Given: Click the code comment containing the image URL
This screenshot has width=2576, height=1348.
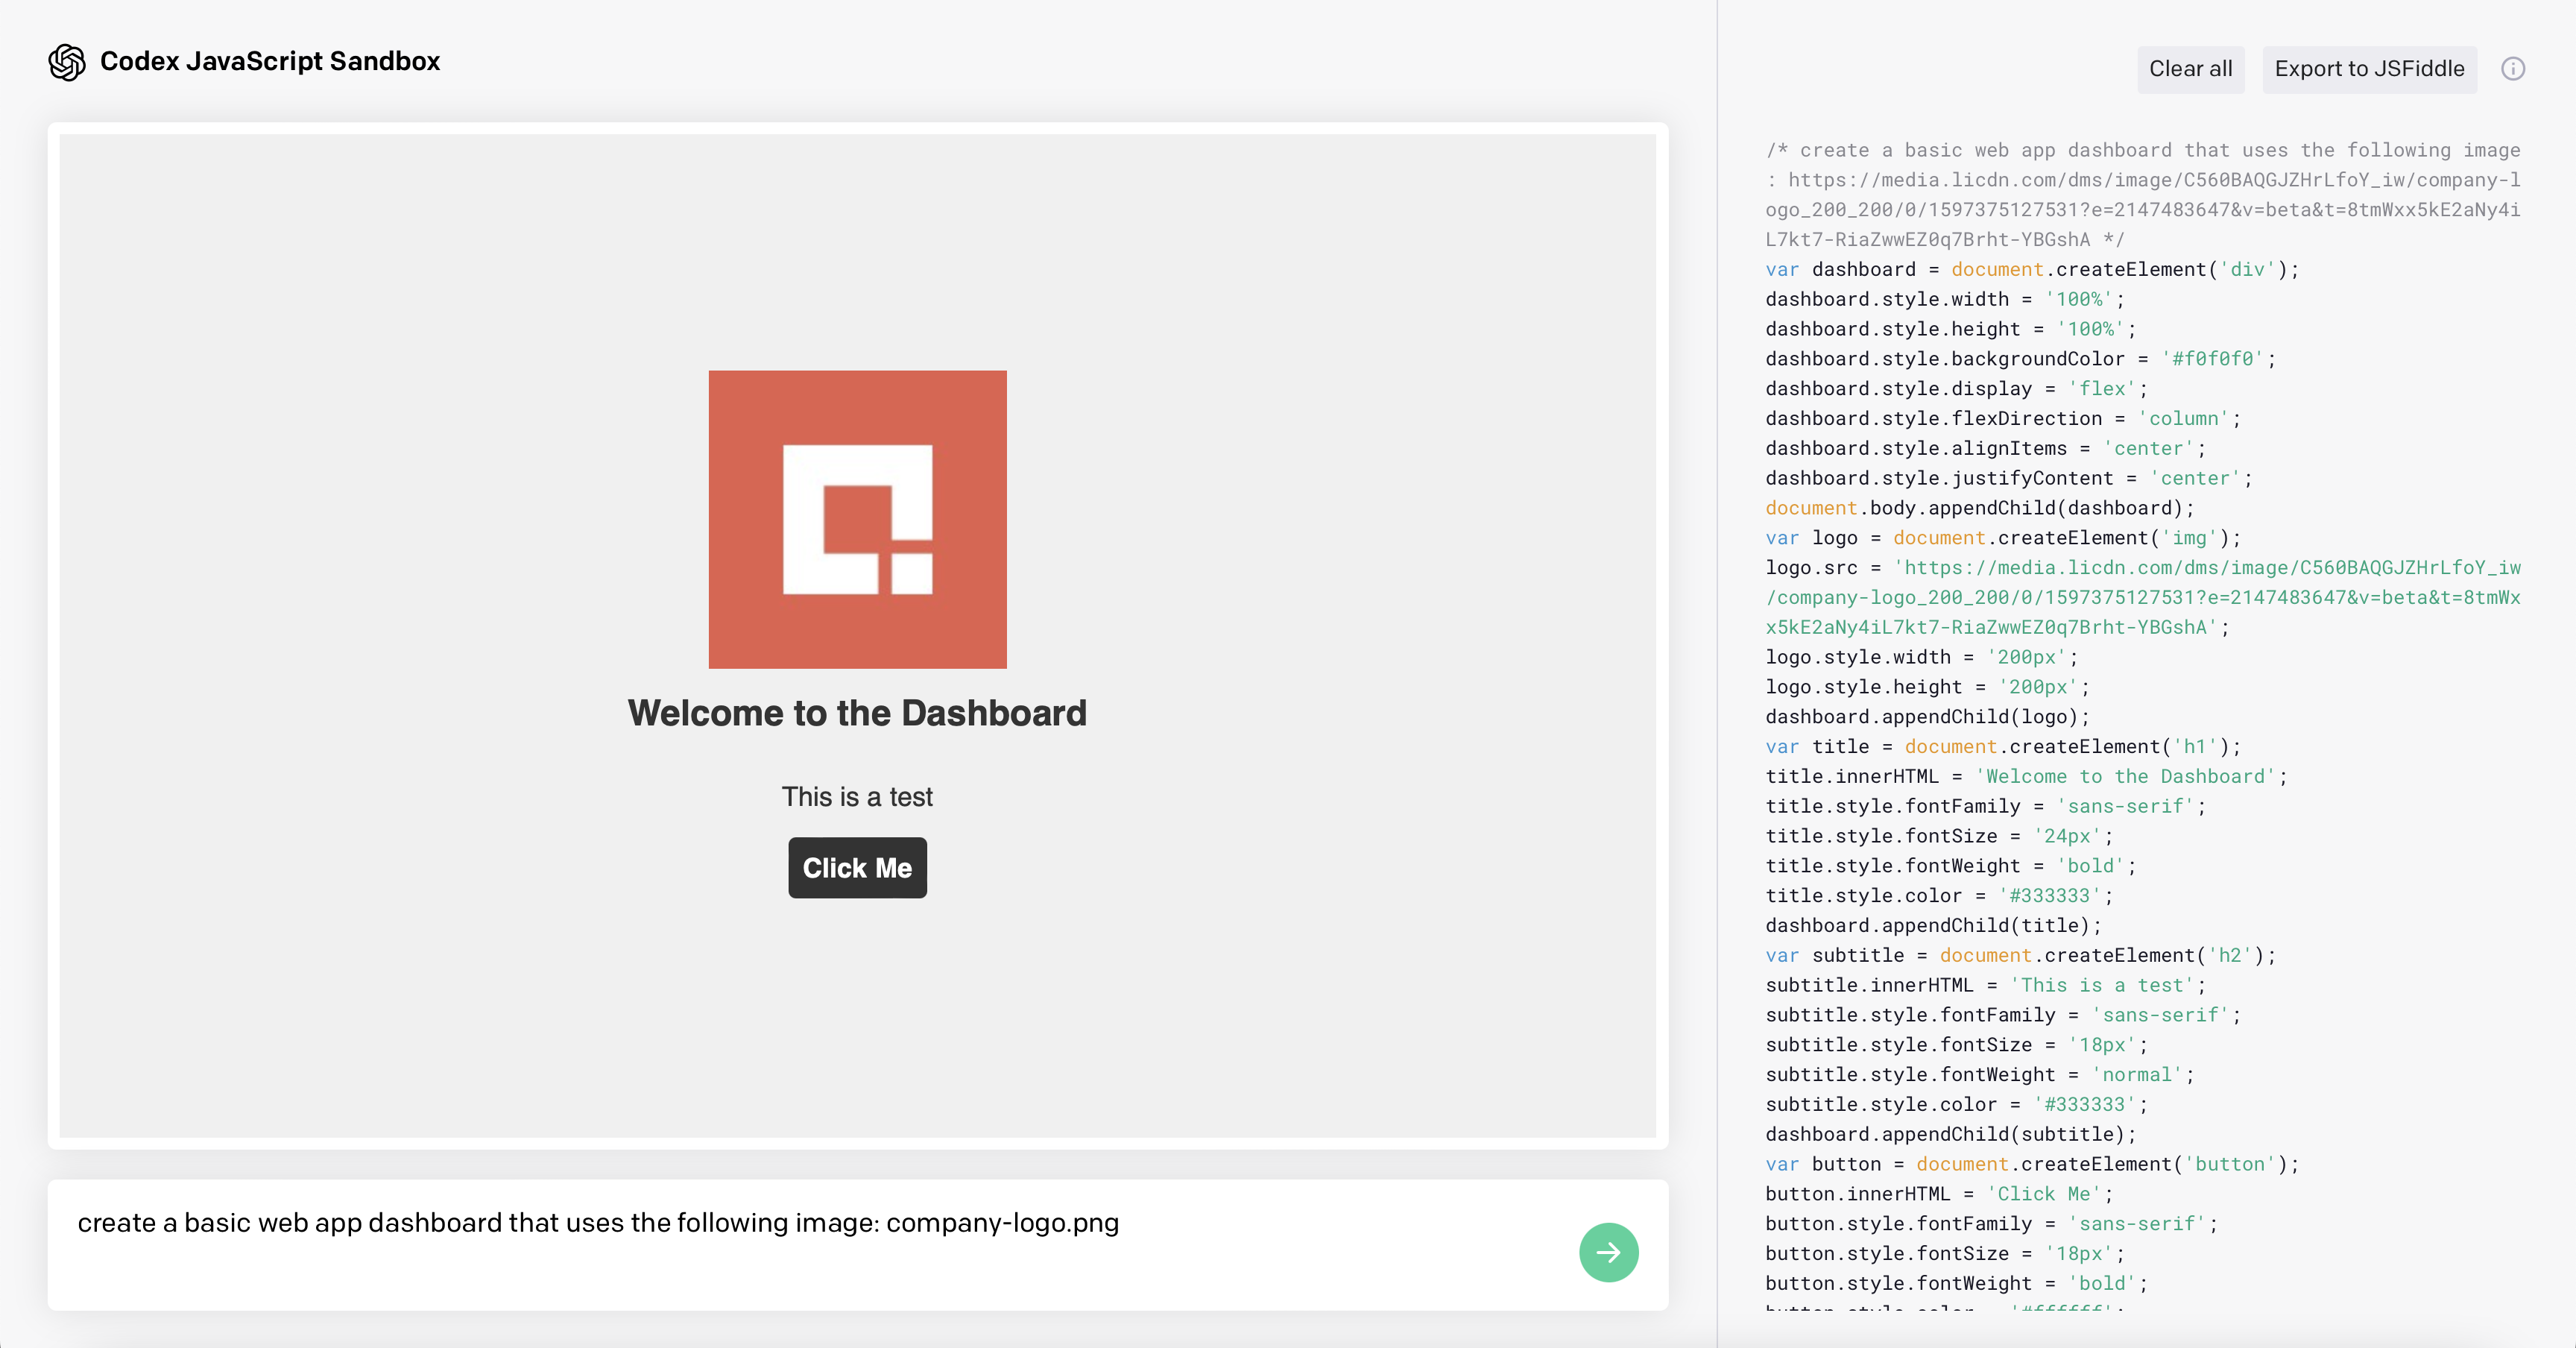Looking at the screenshot, I should 2142,195.
